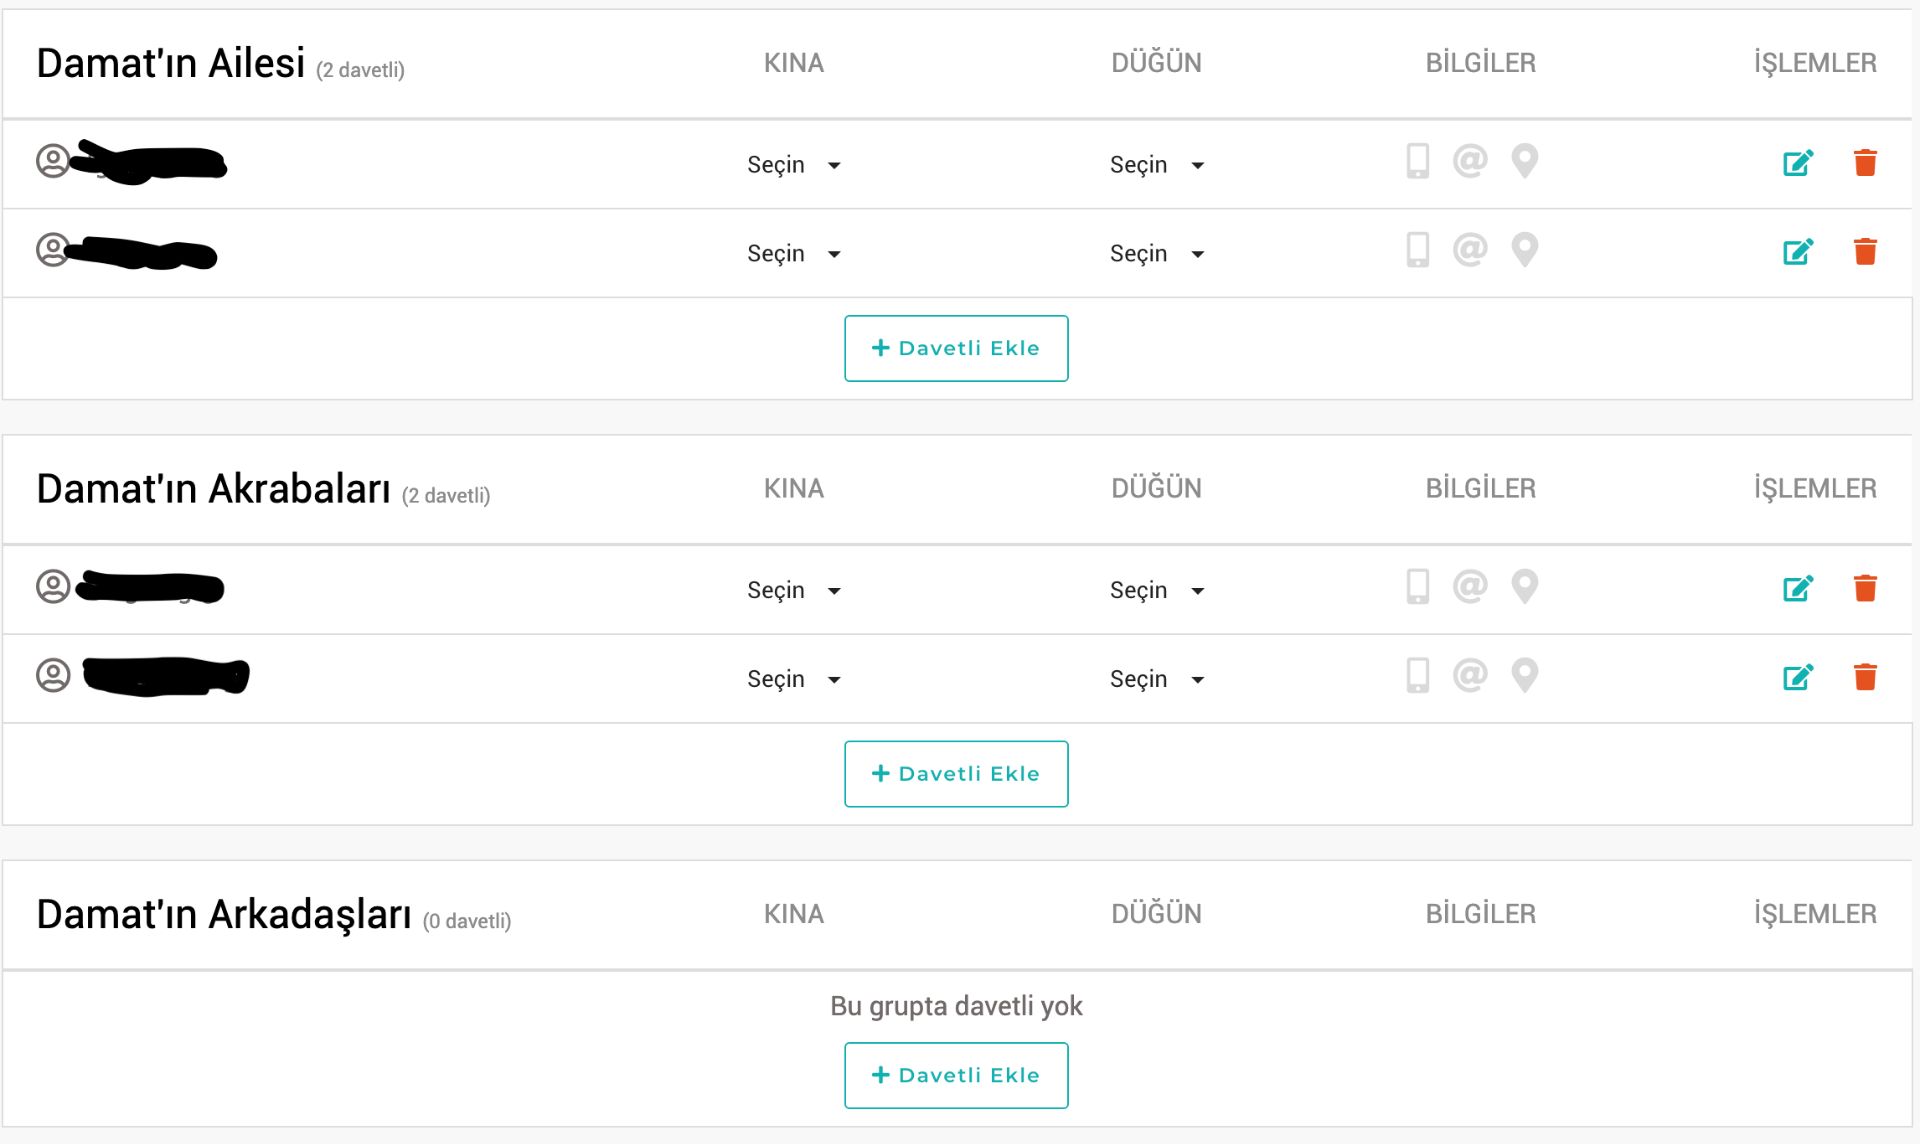Click "(2 davetli)" count next to Damat'ın Ailesi

[360, 70]
